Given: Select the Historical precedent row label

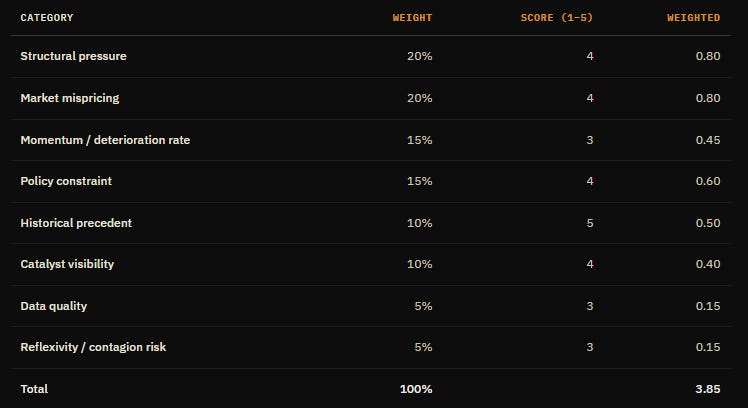Looking at the screenshot, I should coord(76,223).
